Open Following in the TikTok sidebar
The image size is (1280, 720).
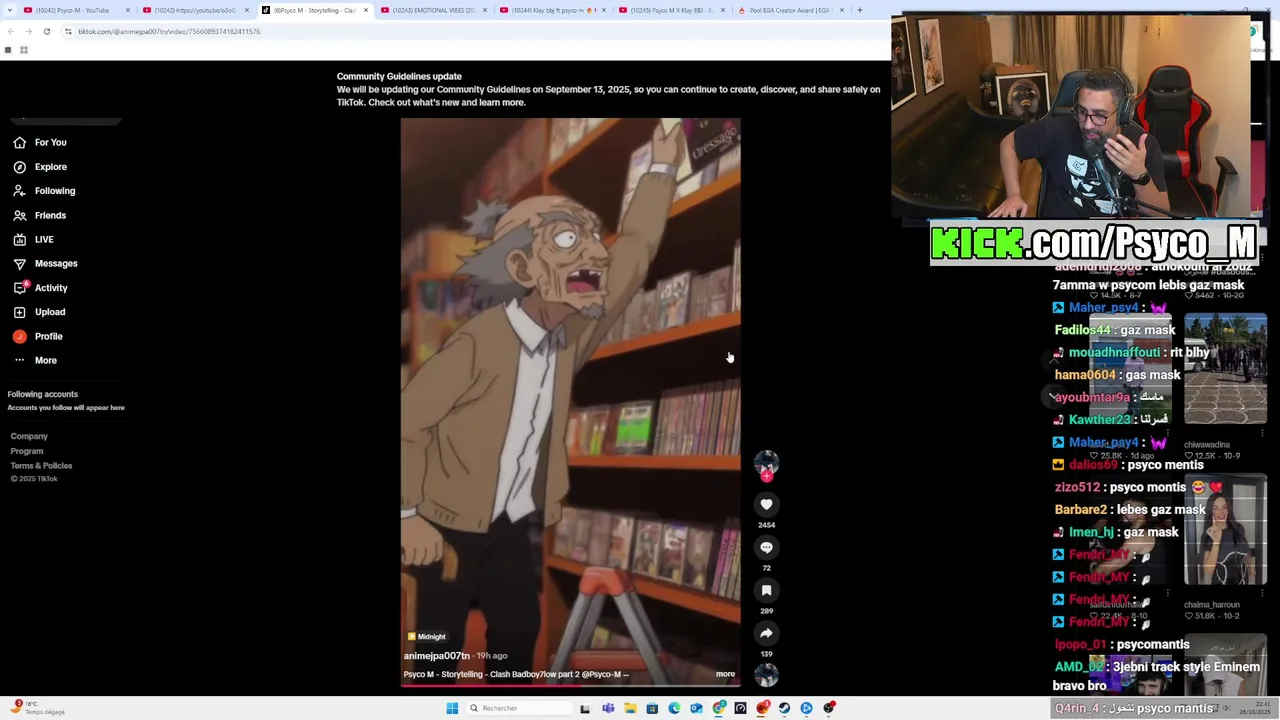pyautogui.click(x=44, y=191)
